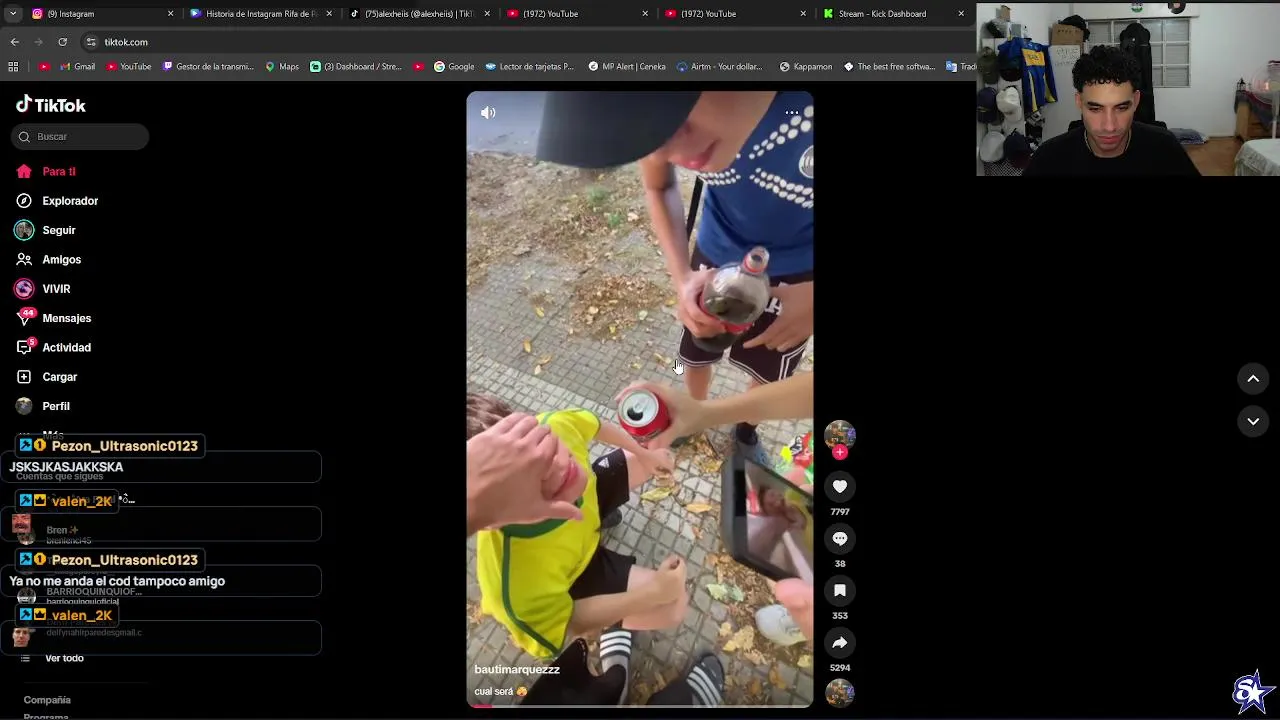The width and height of the screenshot is (1280, 720).
Task: Follow the author with the plus badge
Action: pos(840,453)
